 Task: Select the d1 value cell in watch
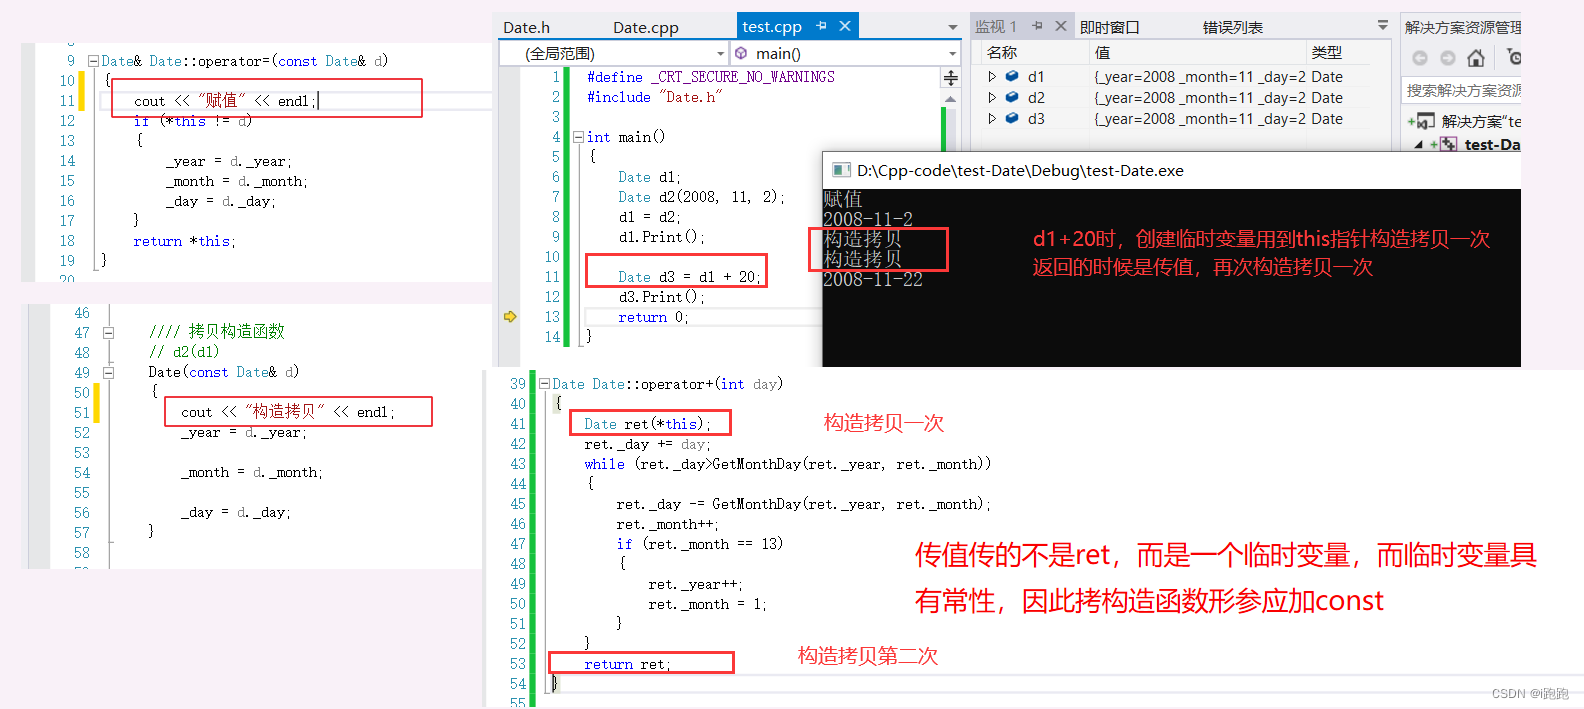coord(1199,77)
